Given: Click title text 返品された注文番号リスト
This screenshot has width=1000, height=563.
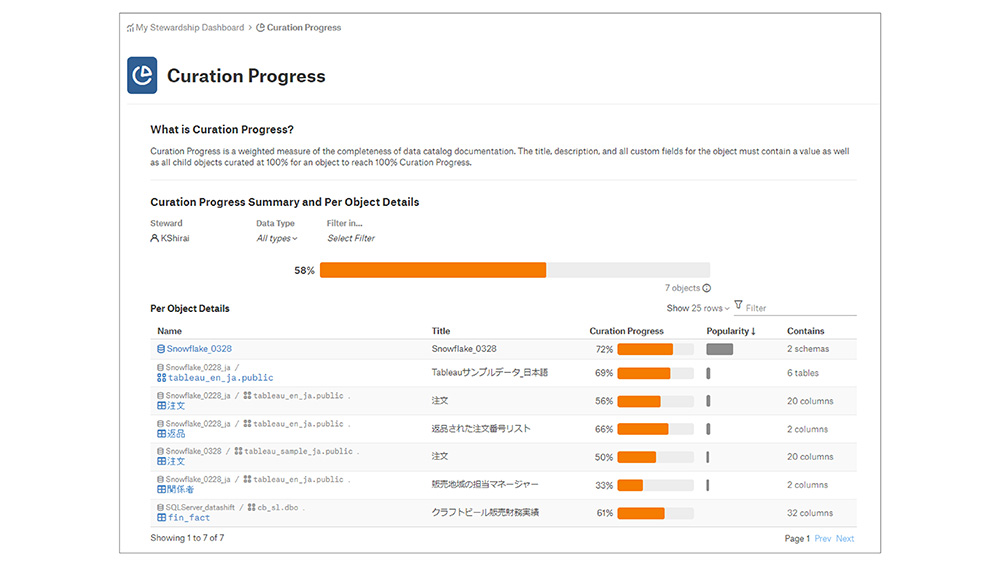Looking at the screenshot, I should [x=481, y=428].
